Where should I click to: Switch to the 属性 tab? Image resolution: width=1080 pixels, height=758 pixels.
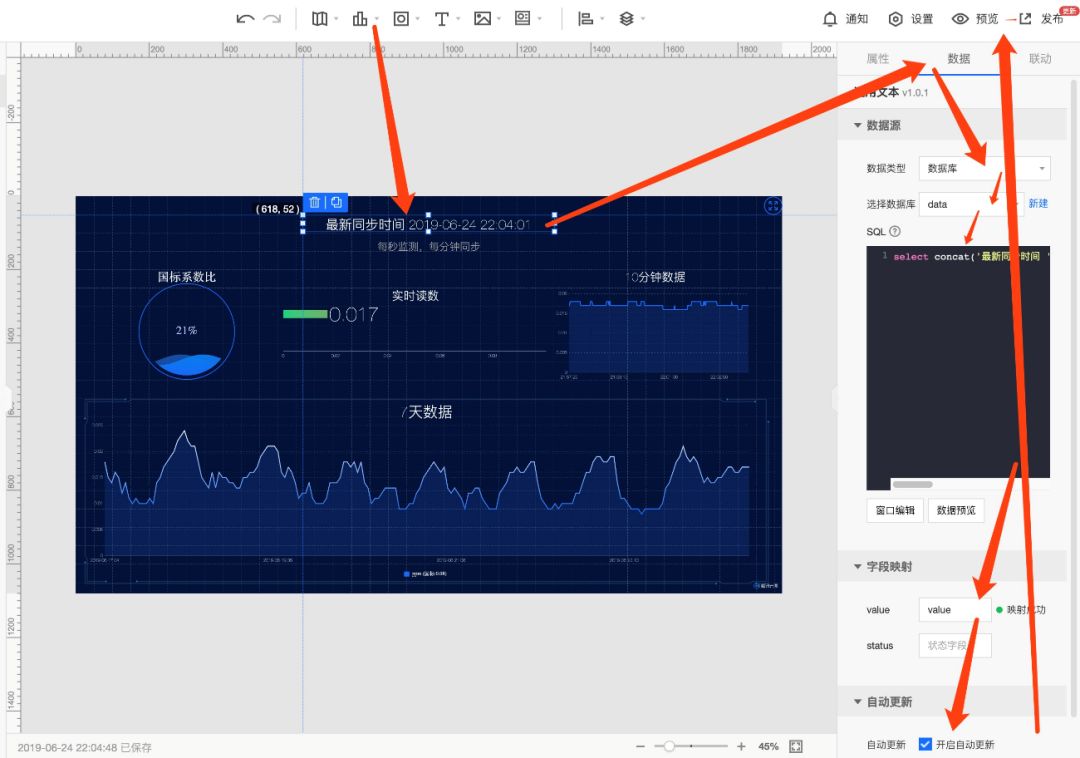878,59
